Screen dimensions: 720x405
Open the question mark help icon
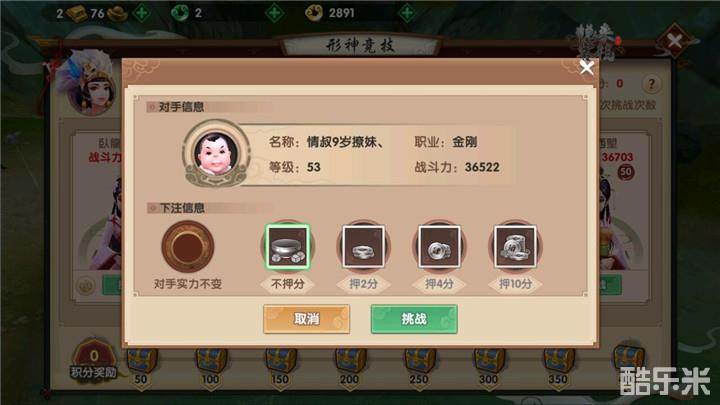(x=651, y=84)
